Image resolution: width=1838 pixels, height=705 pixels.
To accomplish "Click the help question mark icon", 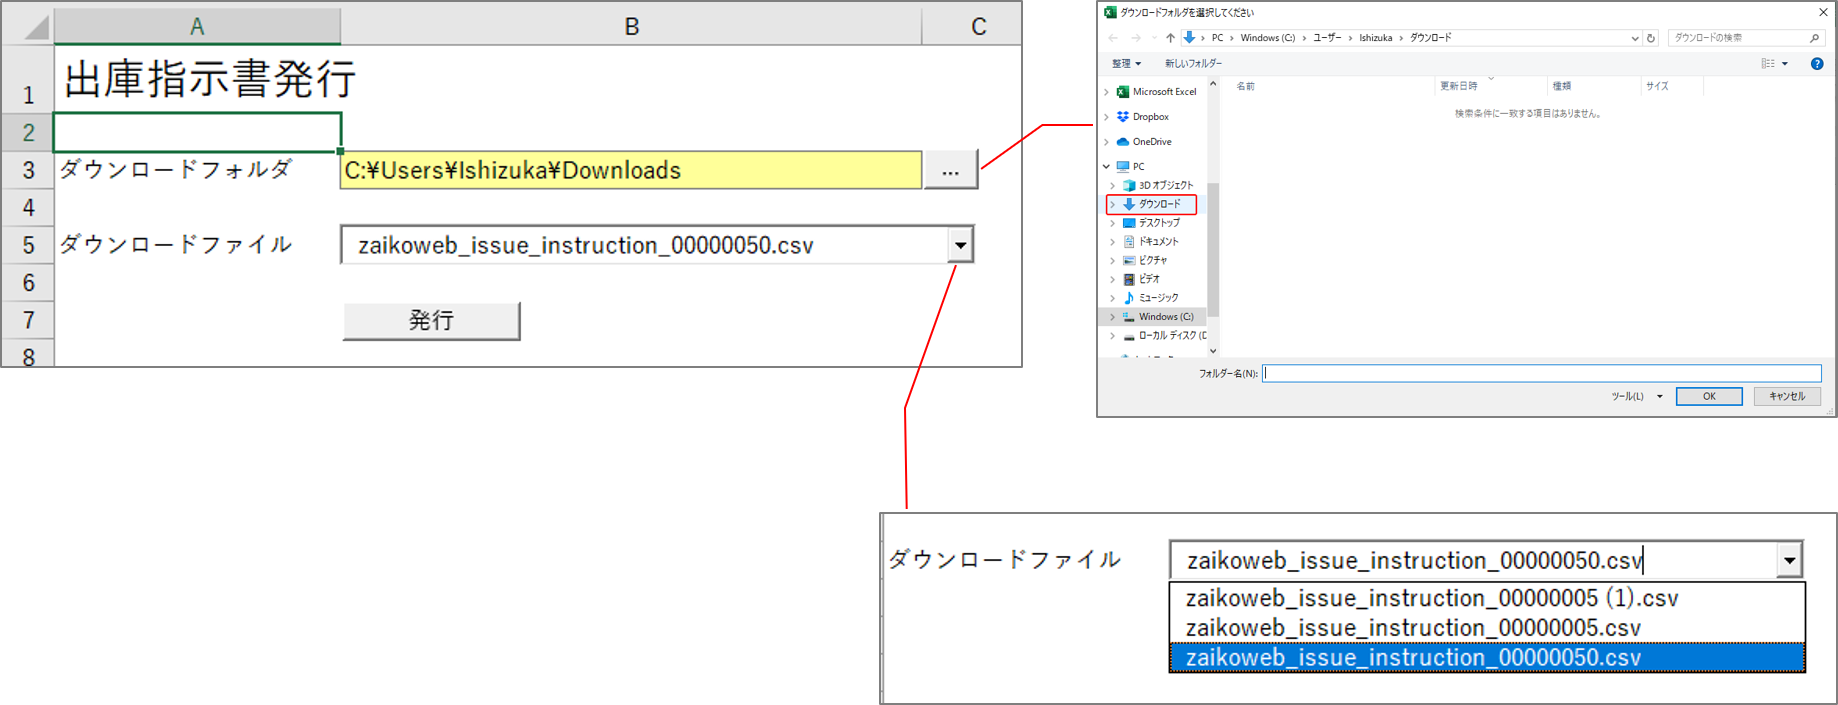I will (1816, 64).
